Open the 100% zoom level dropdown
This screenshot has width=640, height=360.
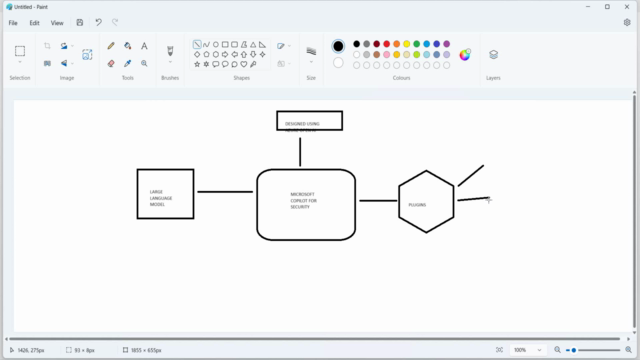tap(527, 350)
